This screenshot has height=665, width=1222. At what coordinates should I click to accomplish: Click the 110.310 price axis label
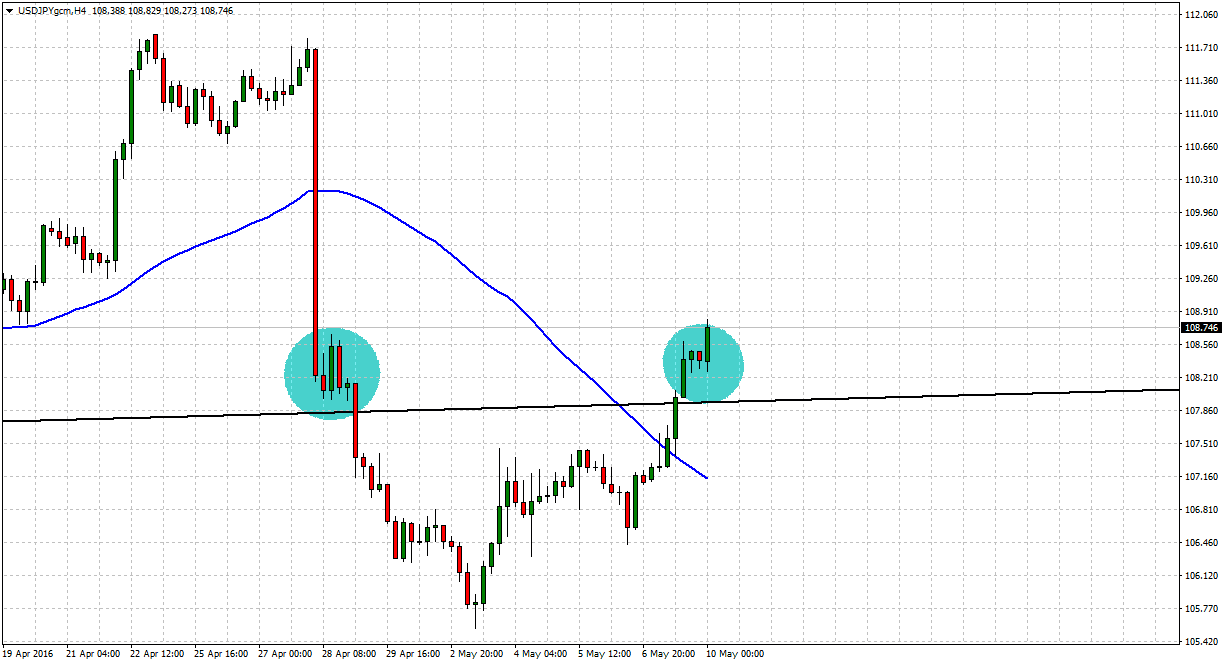[x=1201, y=180]
